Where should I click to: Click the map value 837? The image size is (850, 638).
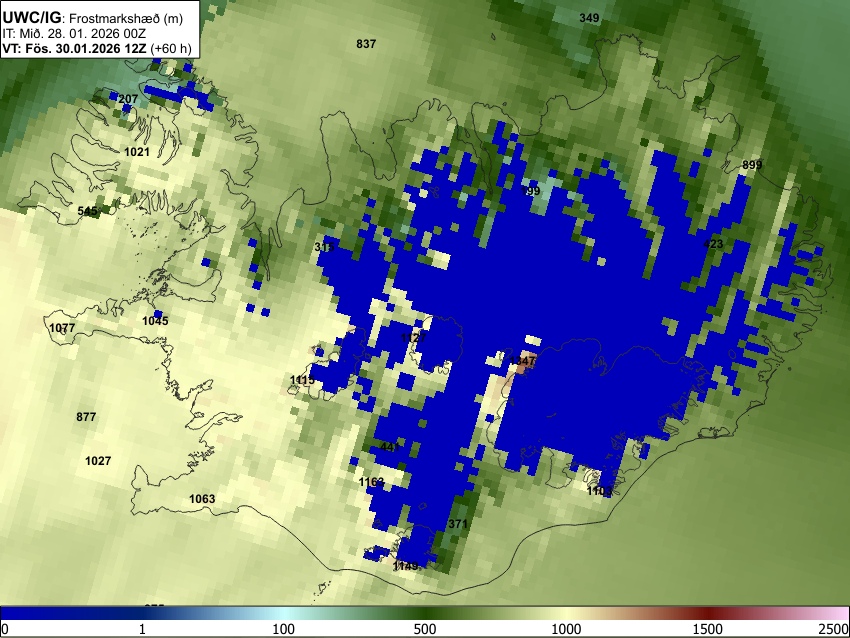tap(366, 44)
